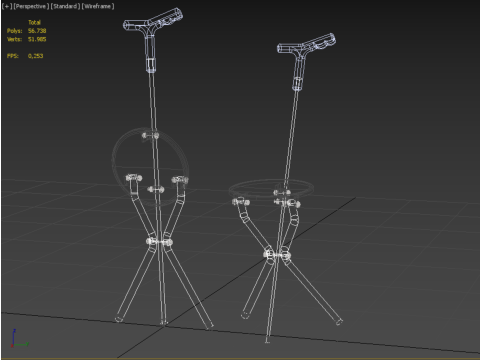Open the Perspective viewport view menu

click(x=31, y=6)
